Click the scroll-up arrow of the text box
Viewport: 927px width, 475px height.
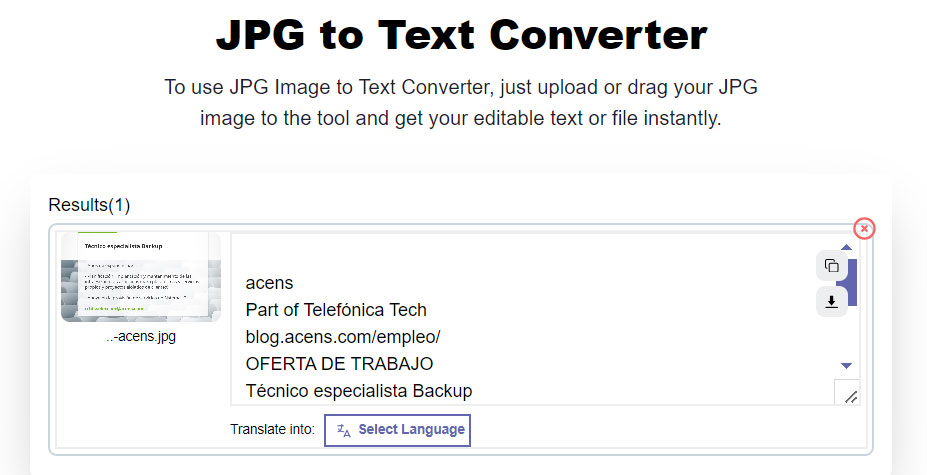pos(847,247)
